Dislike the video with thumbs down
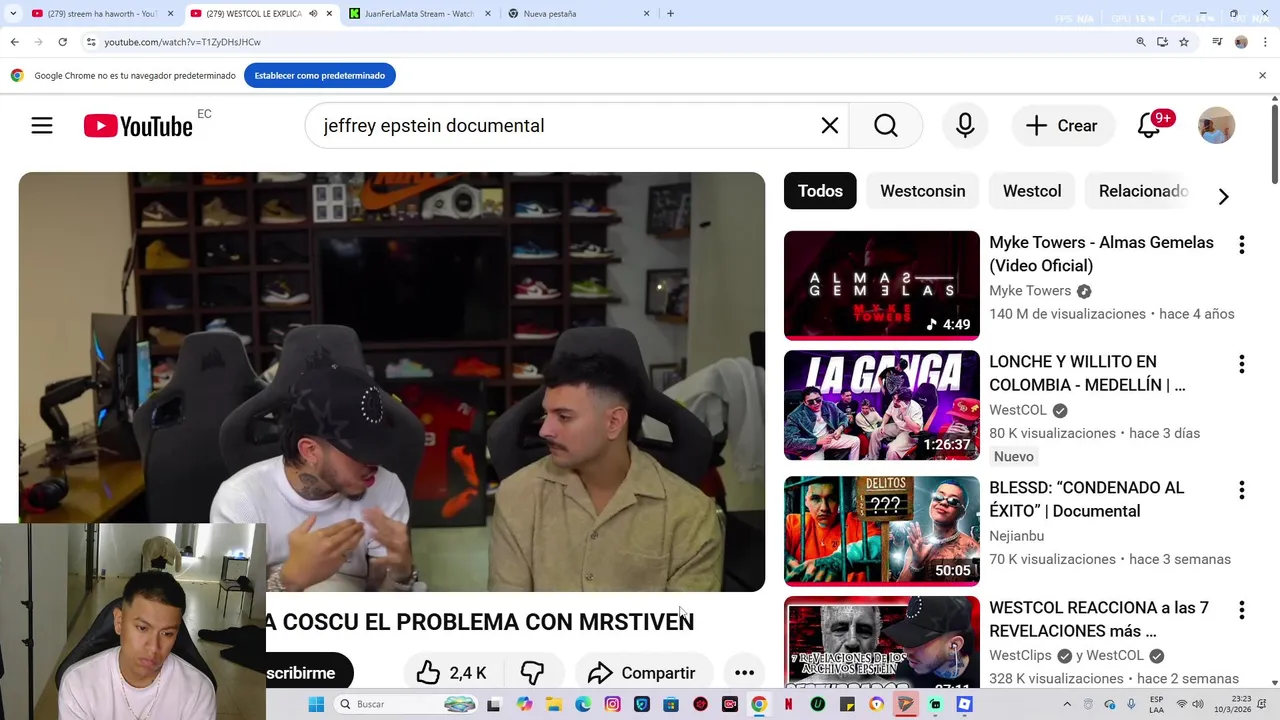This screenshot has height=720, width=1280. (532, 673)
